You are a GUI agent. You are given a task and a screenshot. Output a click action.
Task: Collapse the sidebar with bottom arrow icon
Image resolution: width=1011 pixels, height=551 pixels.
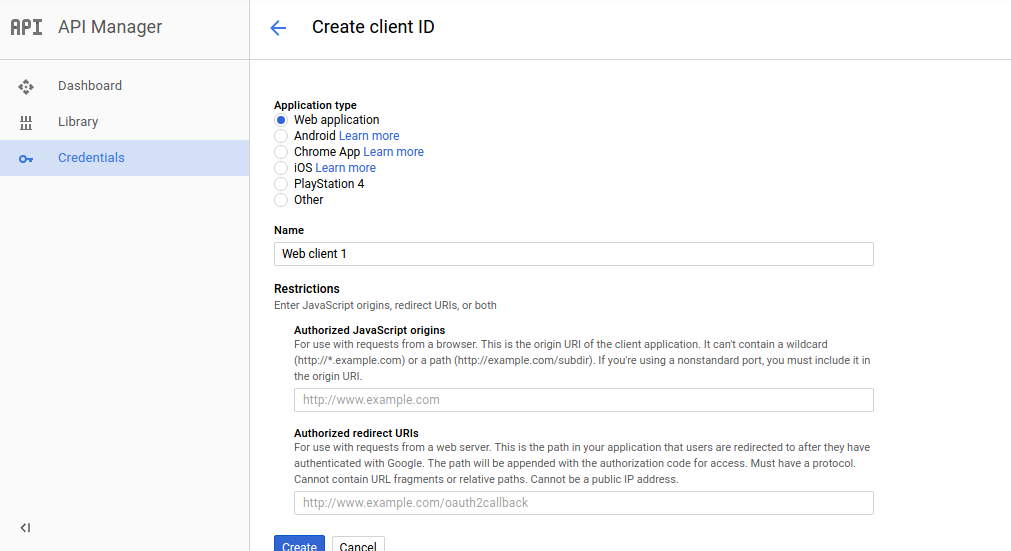[x=26, y=528]
